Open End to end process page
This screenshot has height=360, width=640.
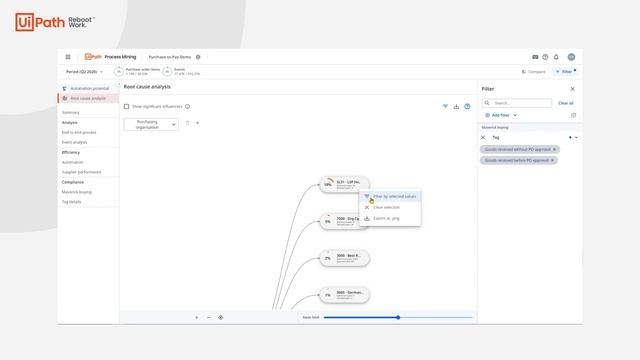tap(79, 132)
